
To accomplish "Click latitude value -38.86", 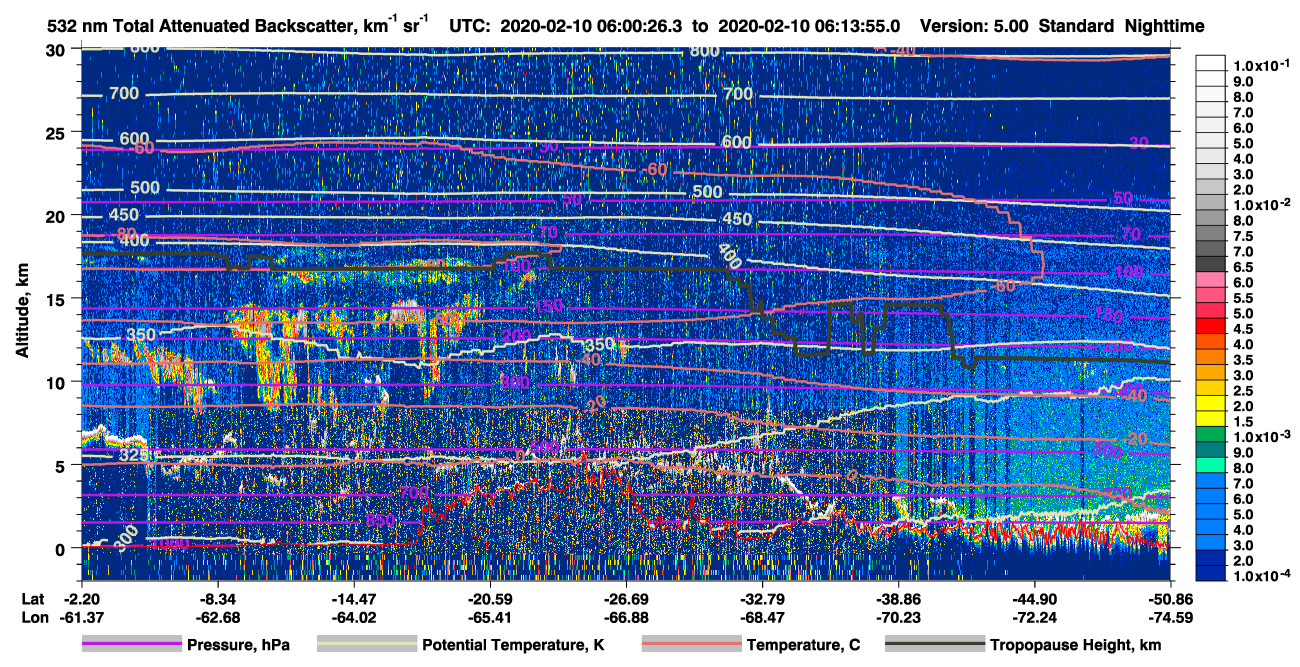I will tap(898, 599).
